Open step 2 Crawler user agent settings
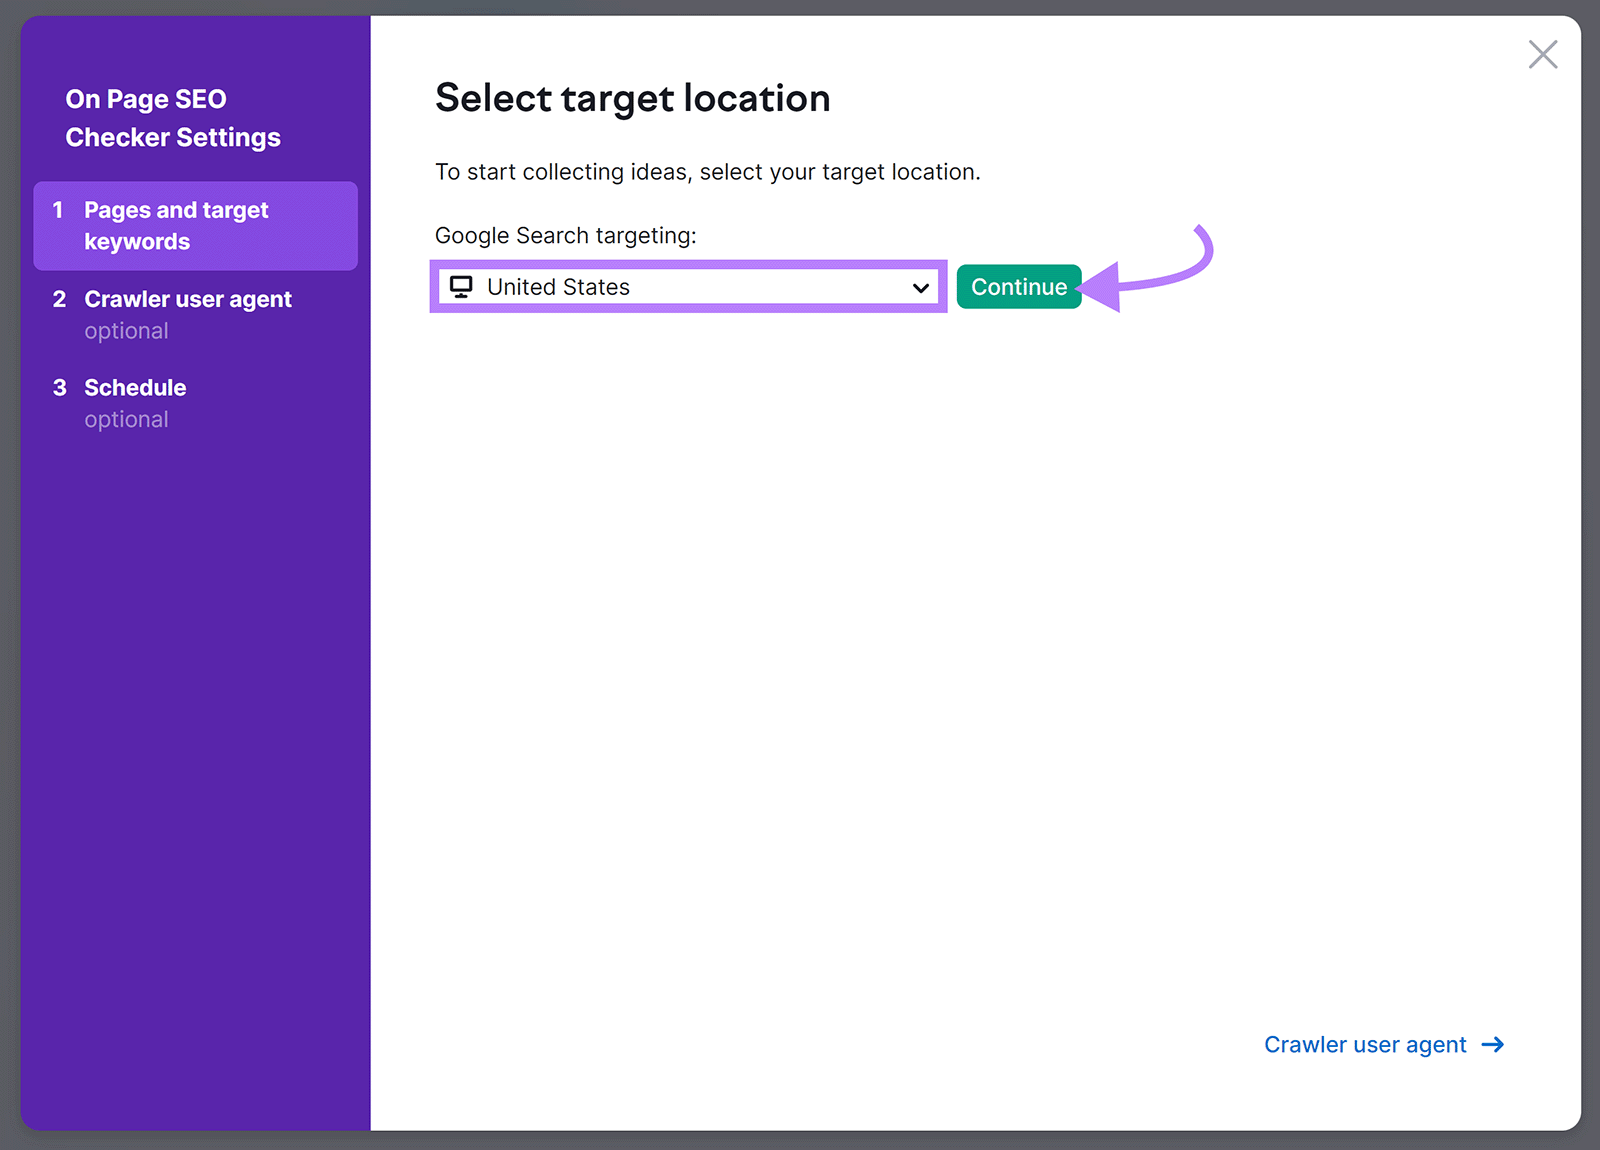 coord(188,298)
